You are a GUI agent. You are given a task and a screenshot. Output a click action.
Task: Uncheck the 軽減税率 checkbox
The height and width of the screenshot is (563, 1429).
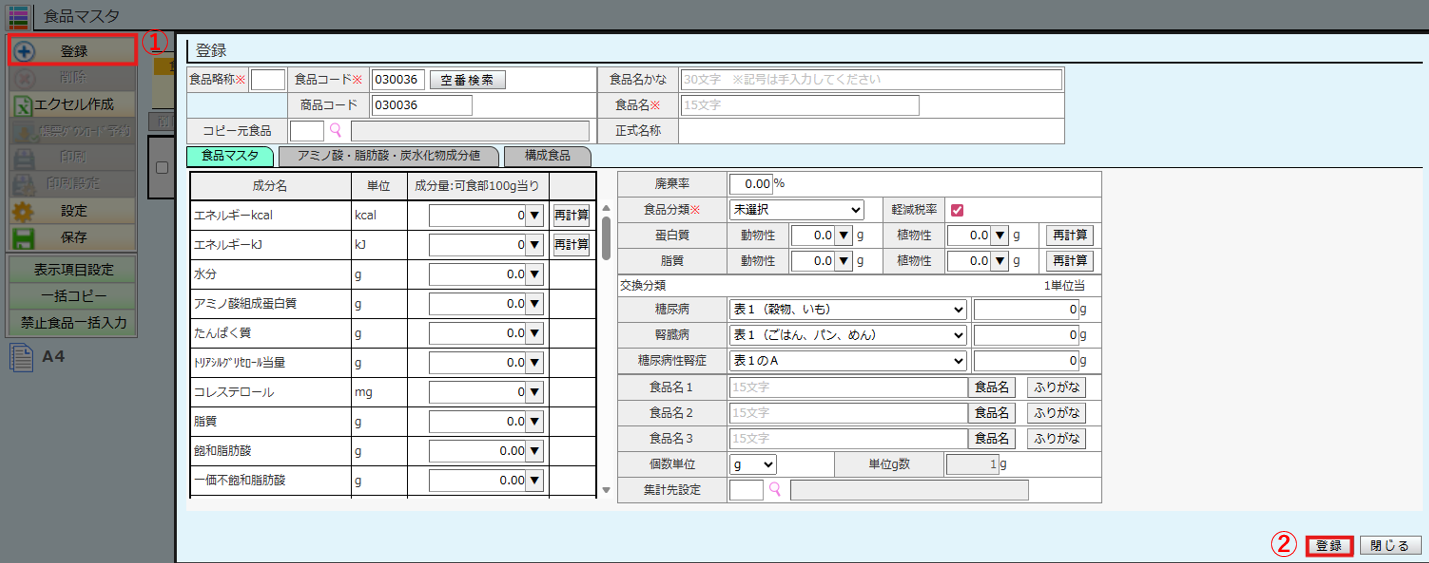[957, 210]
